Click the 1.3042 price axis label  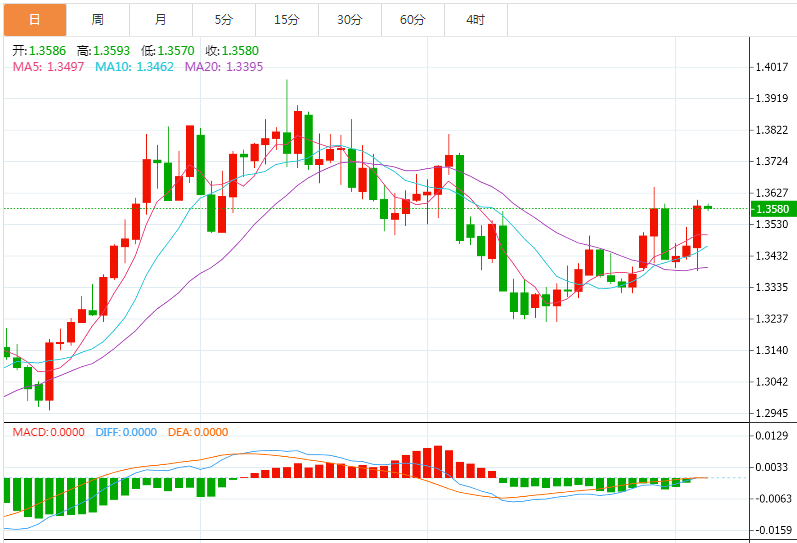click(772, 382)
